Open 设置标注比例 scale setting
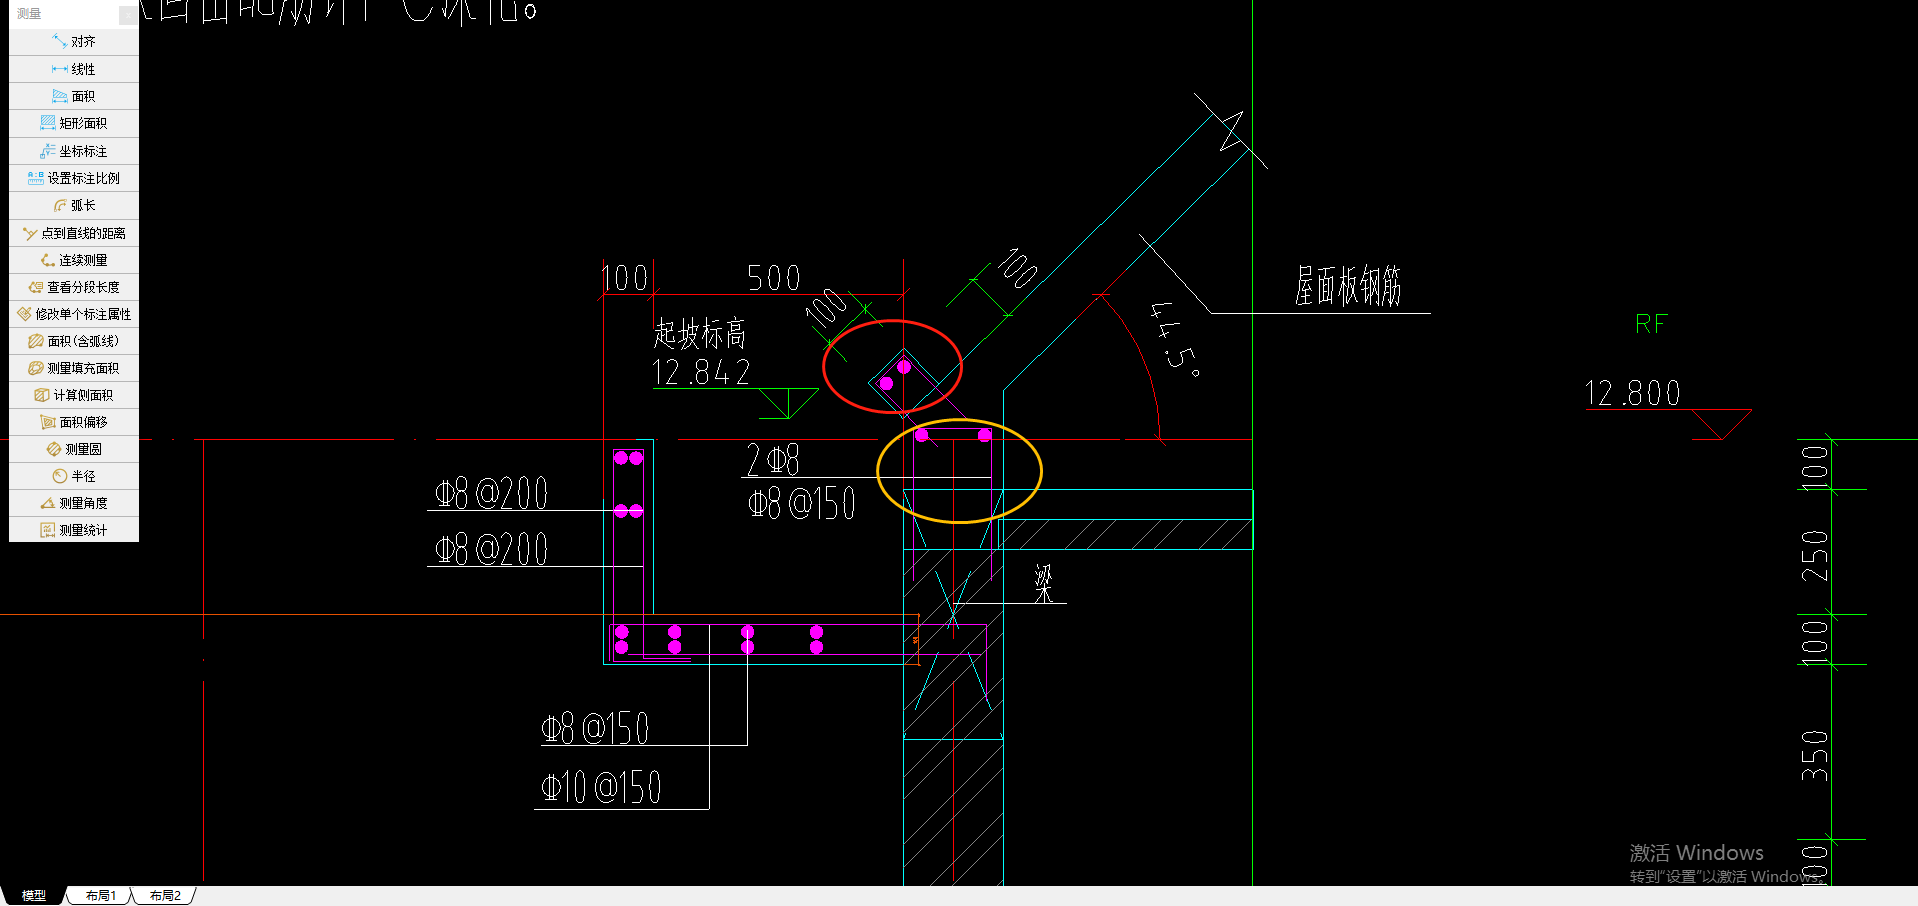Screen dimensions: 1918x906 [74, 178]
